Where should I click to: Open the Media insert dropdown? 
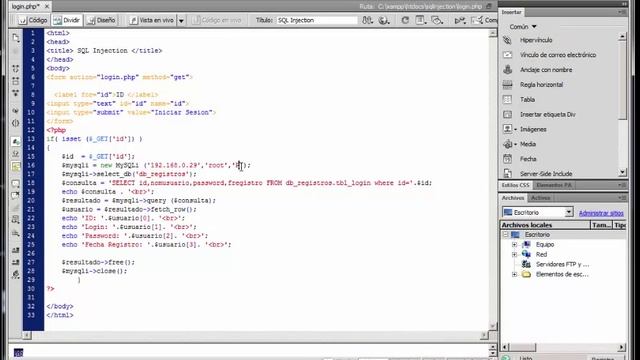(515, 144)
